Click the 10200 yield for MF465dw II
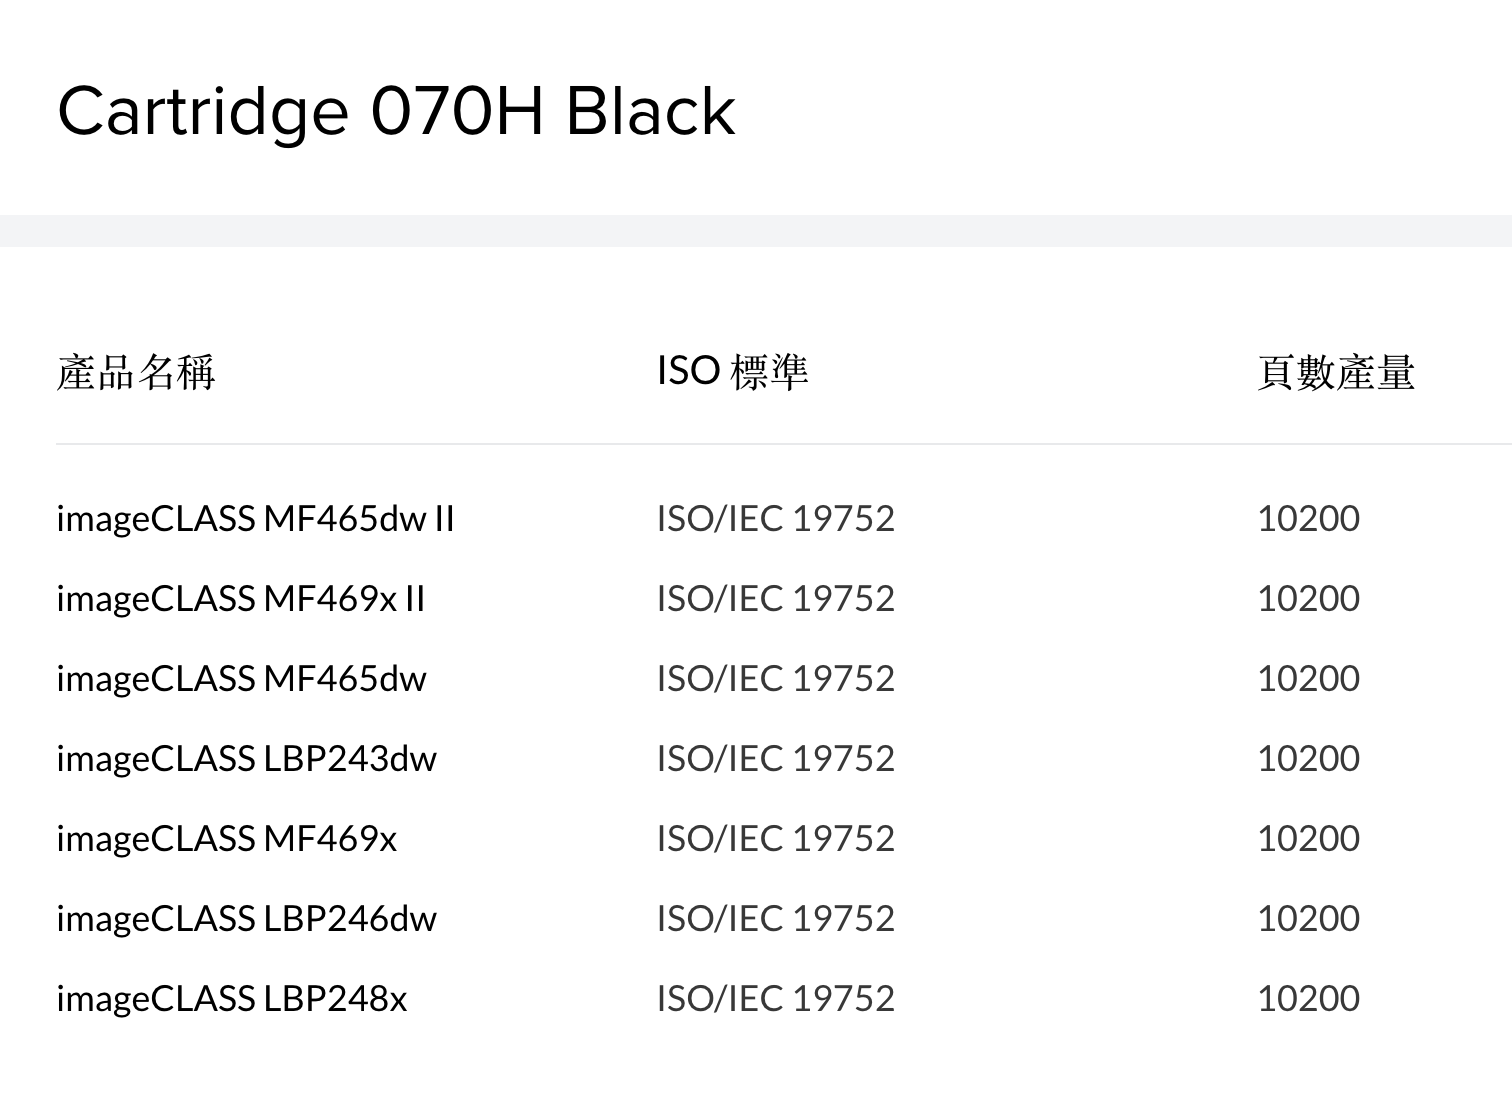Screen dimensions: 1512x1100 coord(1308,519)
